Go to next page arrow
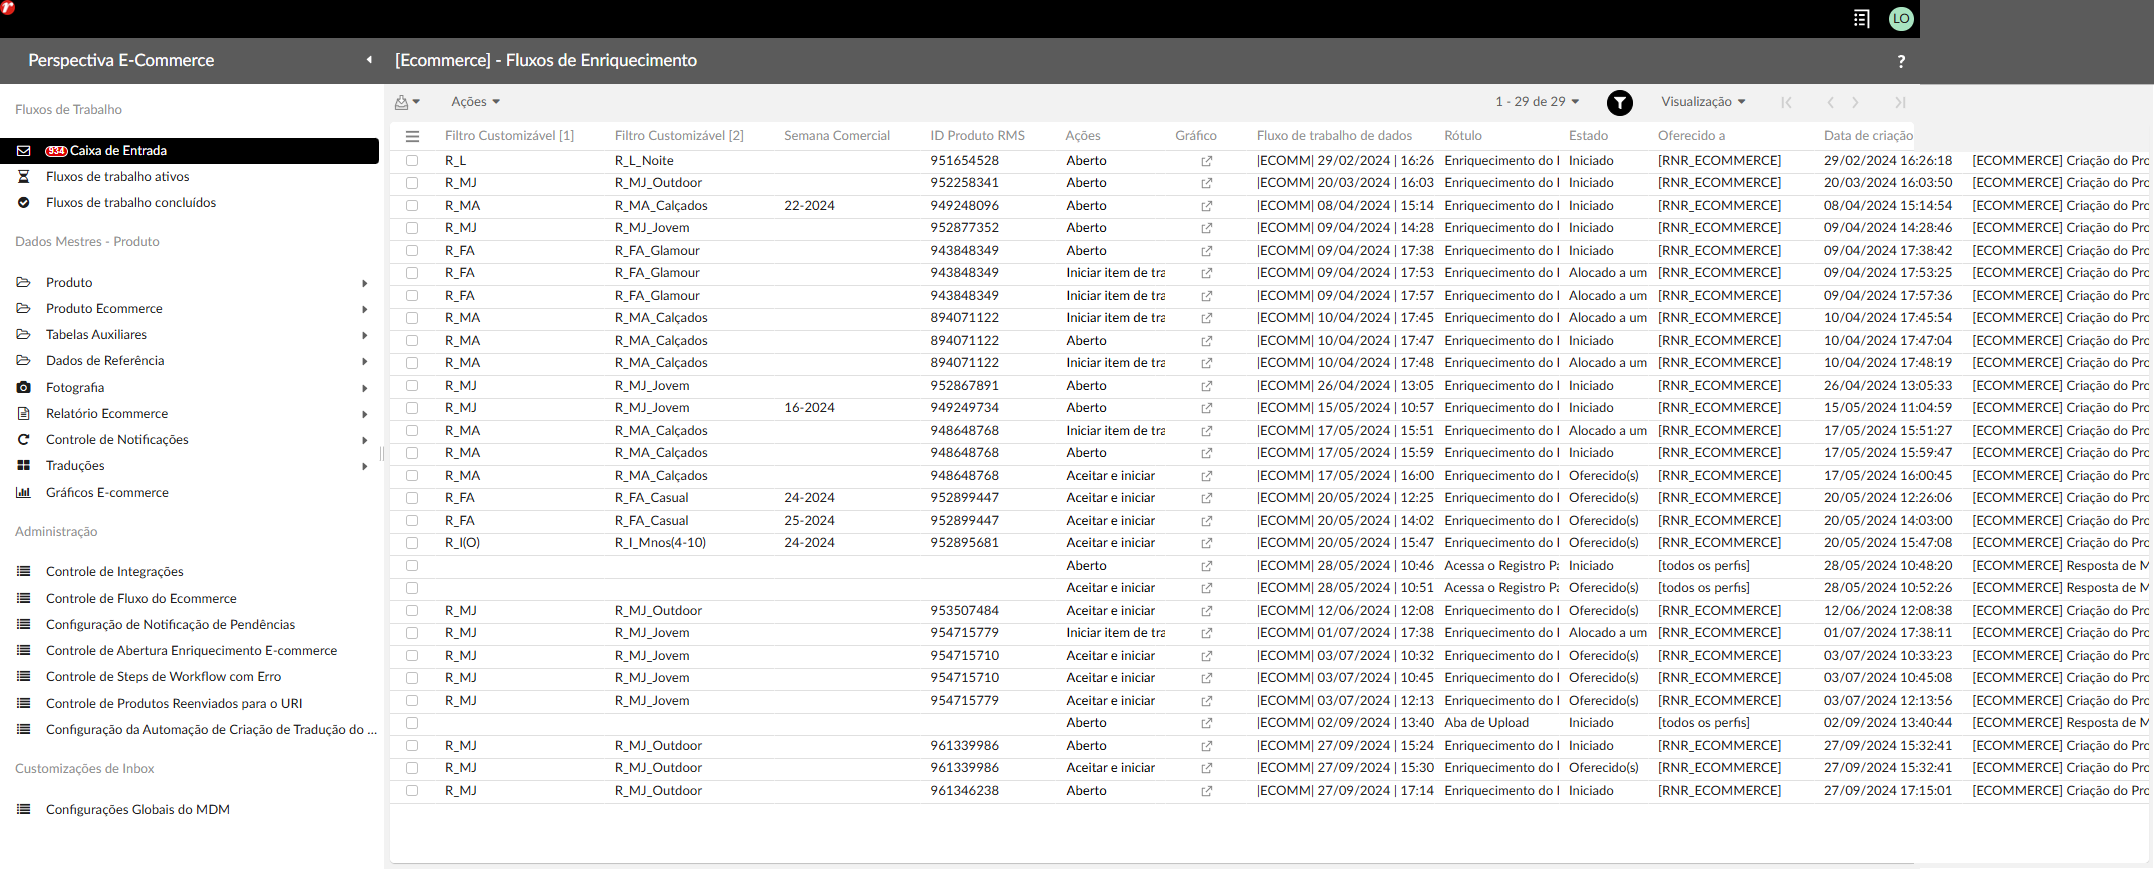The height and width of the screenshot is (869, 2154). [x=1855, y=102]
